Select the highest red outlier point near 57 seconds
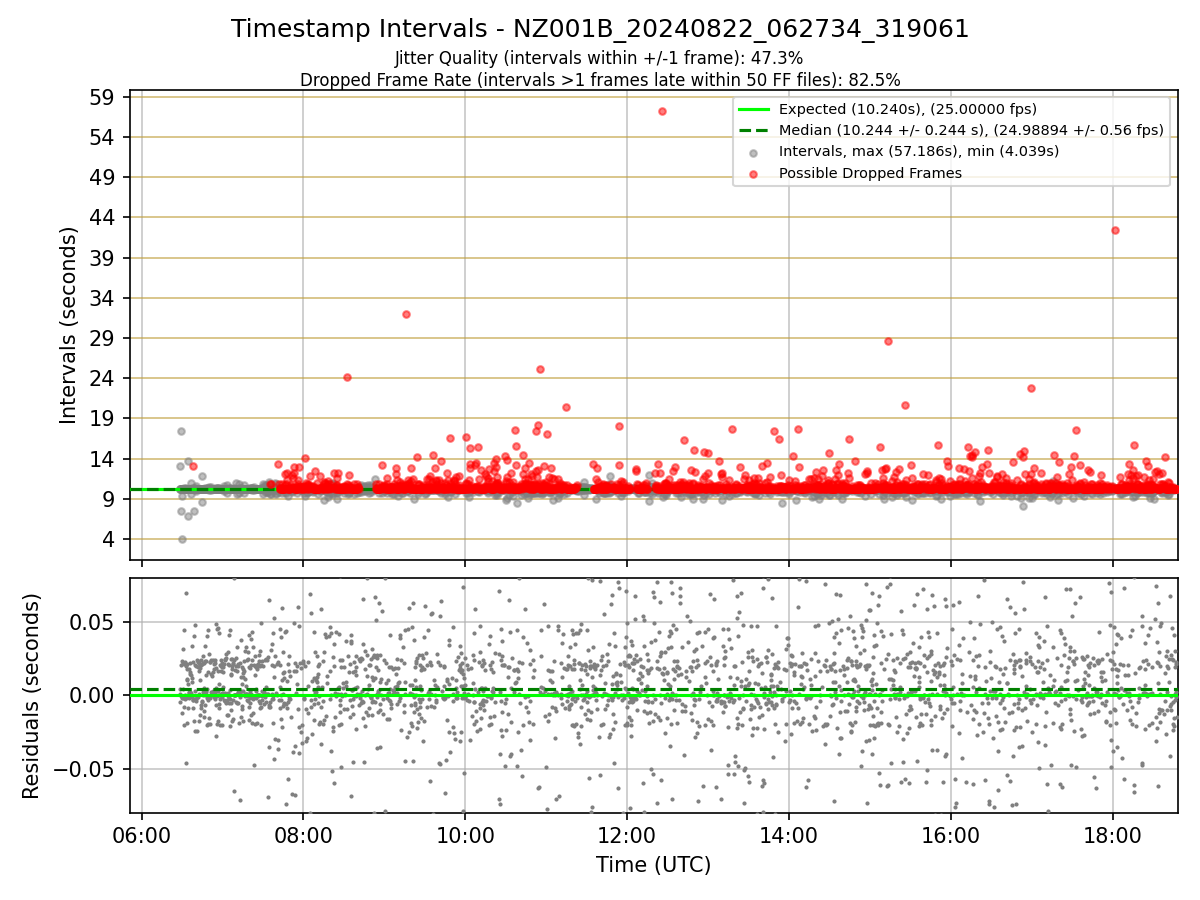The height and width of the screenshot is (900, 1200). (662, 111)
